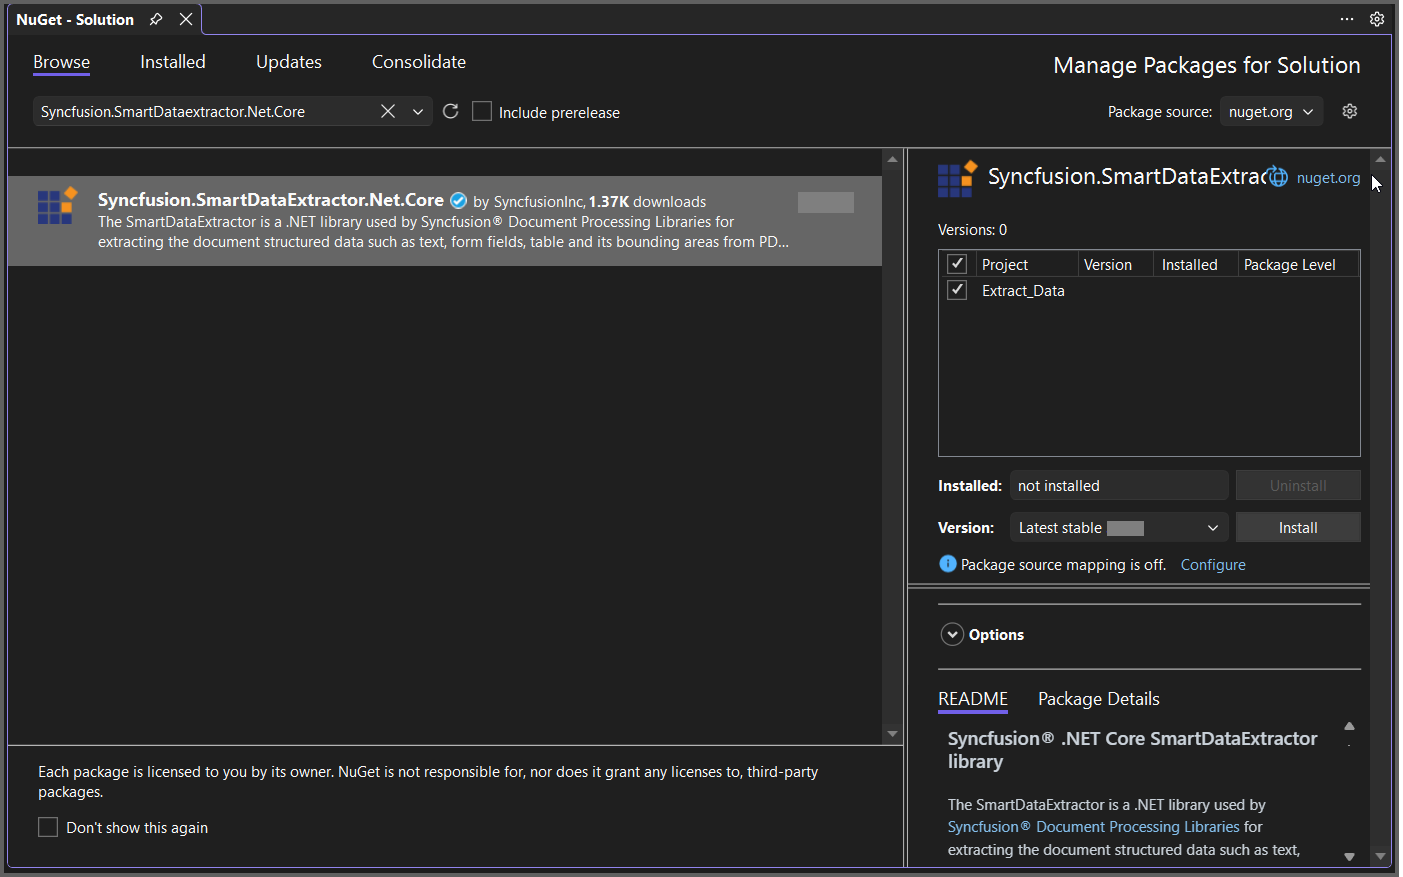Screen dimensions: 1403x877
Task: Click README scrollbar down arrow
Action: tap(1349, 857)
